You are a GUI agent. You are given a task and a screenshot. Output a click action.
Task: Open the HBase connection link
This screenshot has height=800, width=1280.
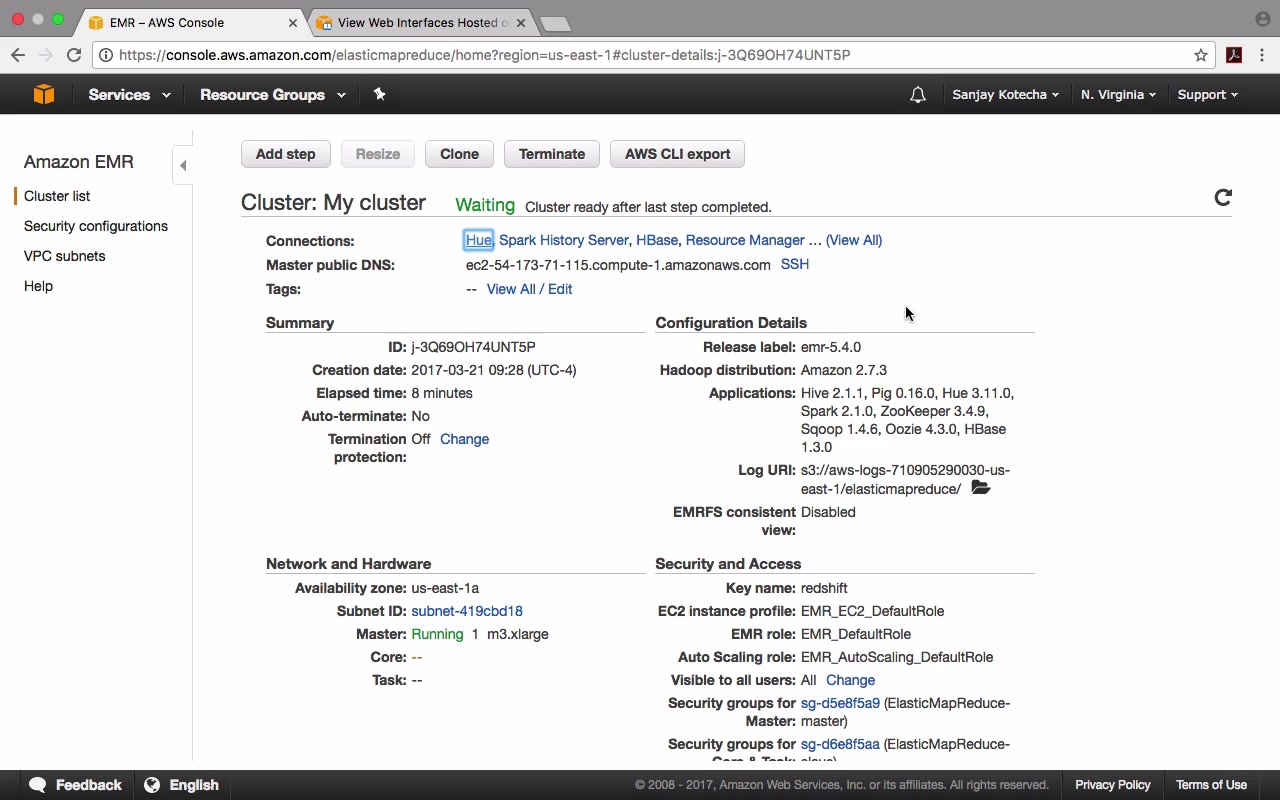click(x=657, y=240)
